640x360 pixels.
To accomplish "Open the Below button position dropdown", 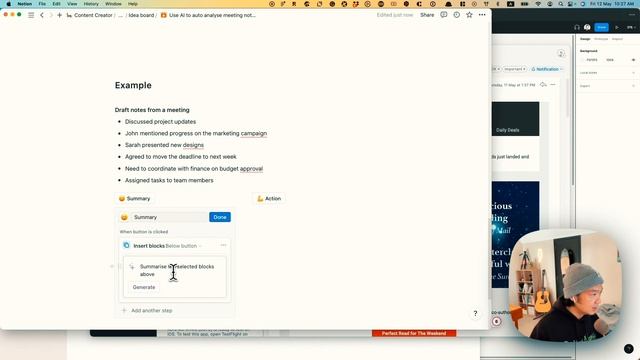I will [x=184, y=246].
